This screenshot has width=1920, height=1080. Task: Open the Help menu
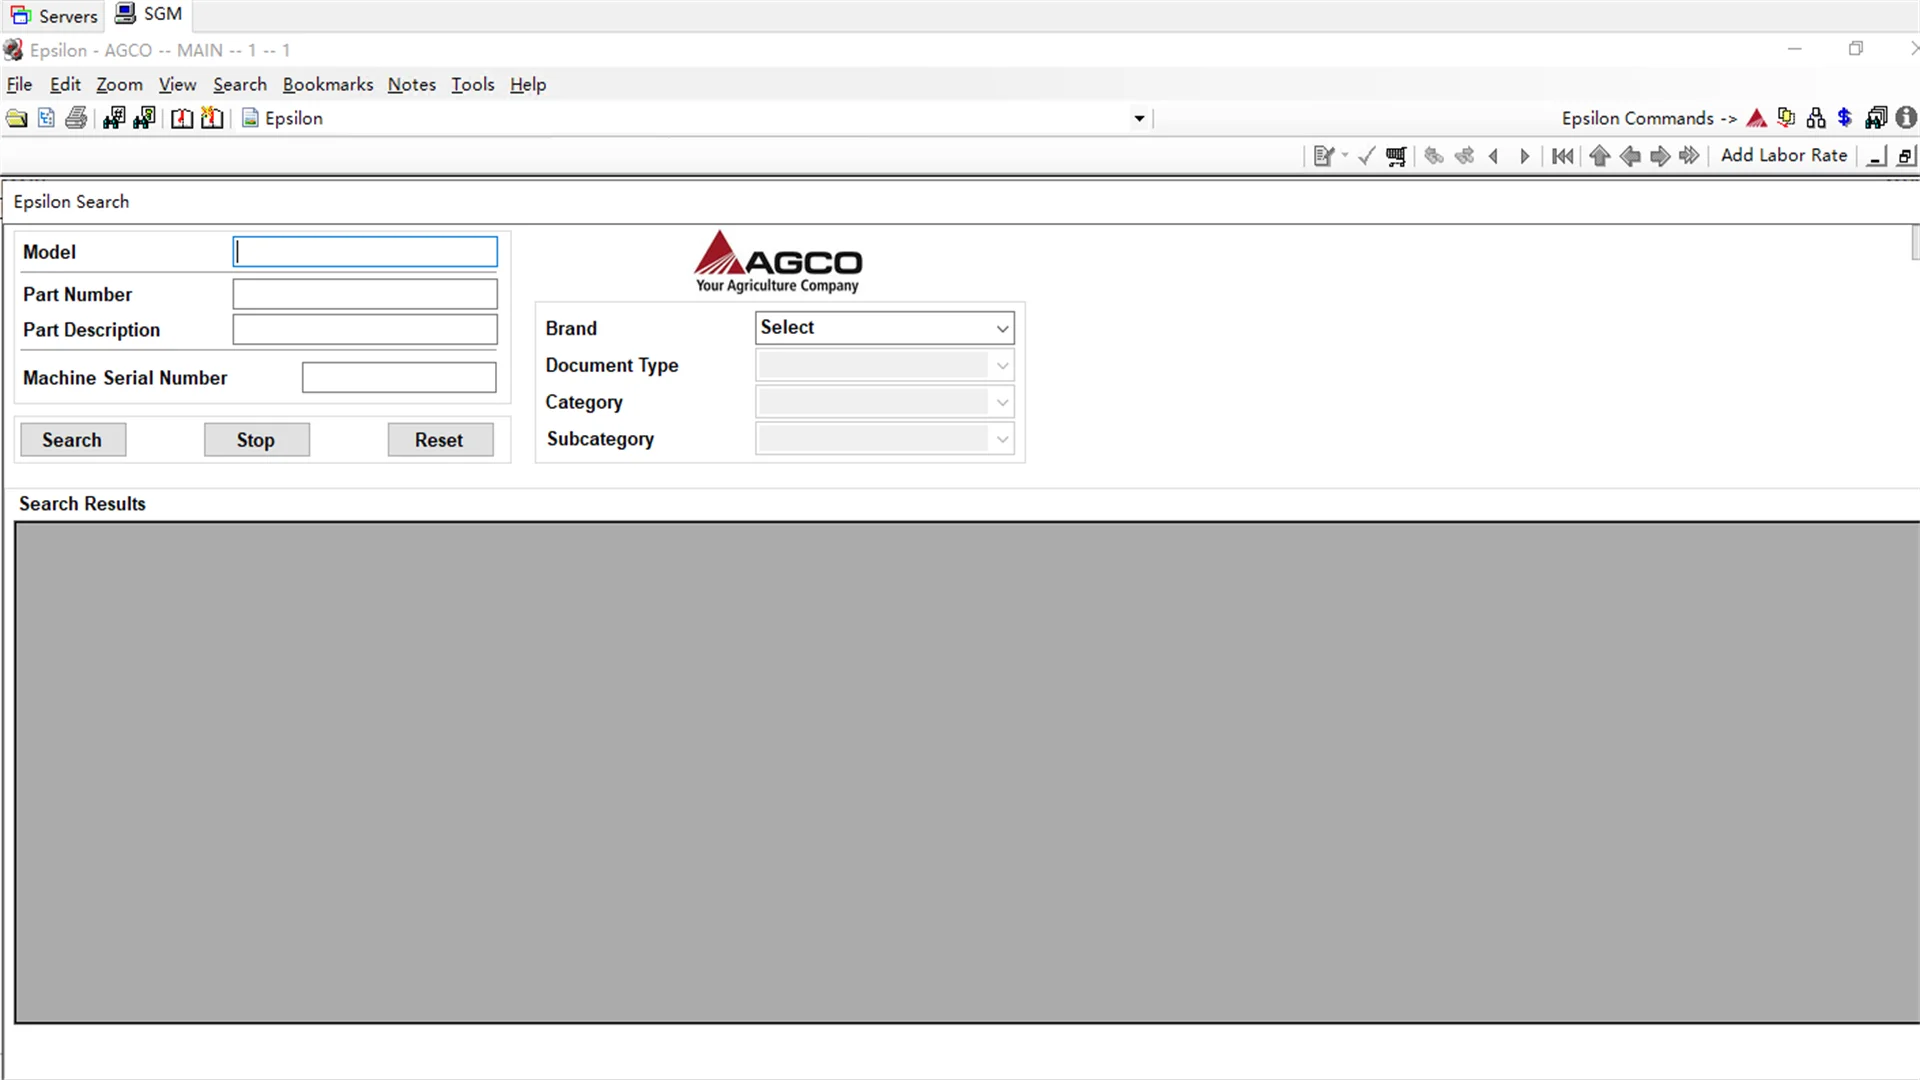pos(528,85)
